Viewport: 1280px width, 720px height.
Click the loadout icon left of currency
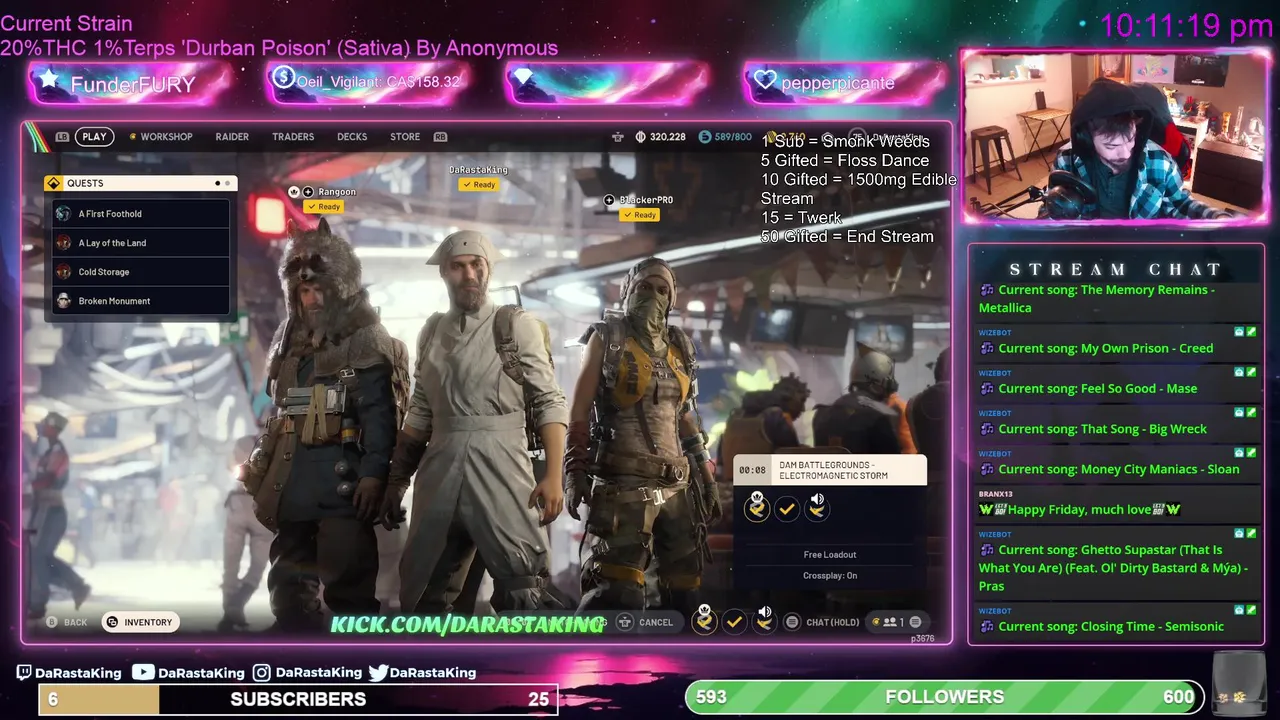pyautogui.click(x=618, y=137)
